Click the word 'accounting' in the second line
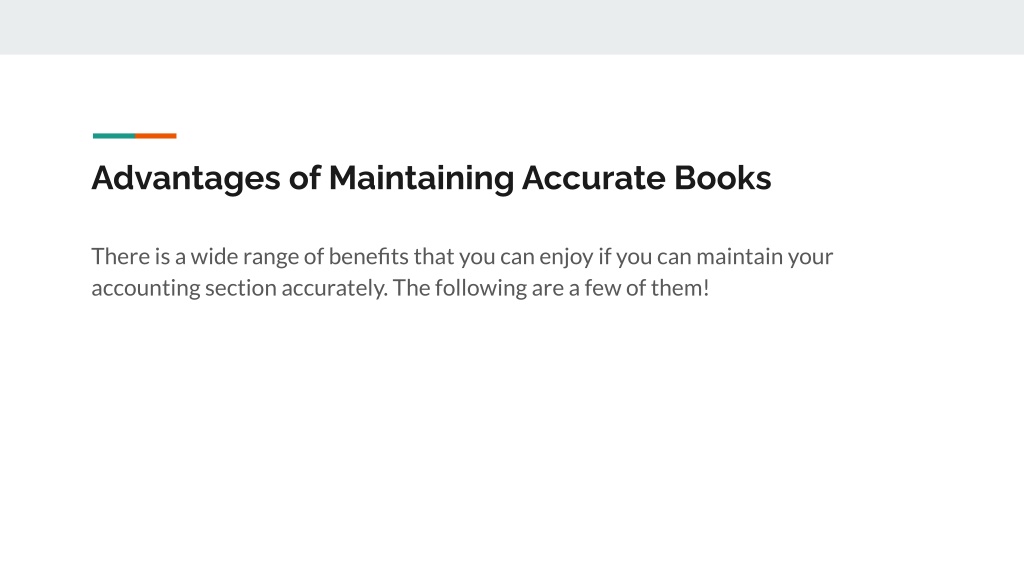Screen dimensions: 1024x576 click(146, 289)
